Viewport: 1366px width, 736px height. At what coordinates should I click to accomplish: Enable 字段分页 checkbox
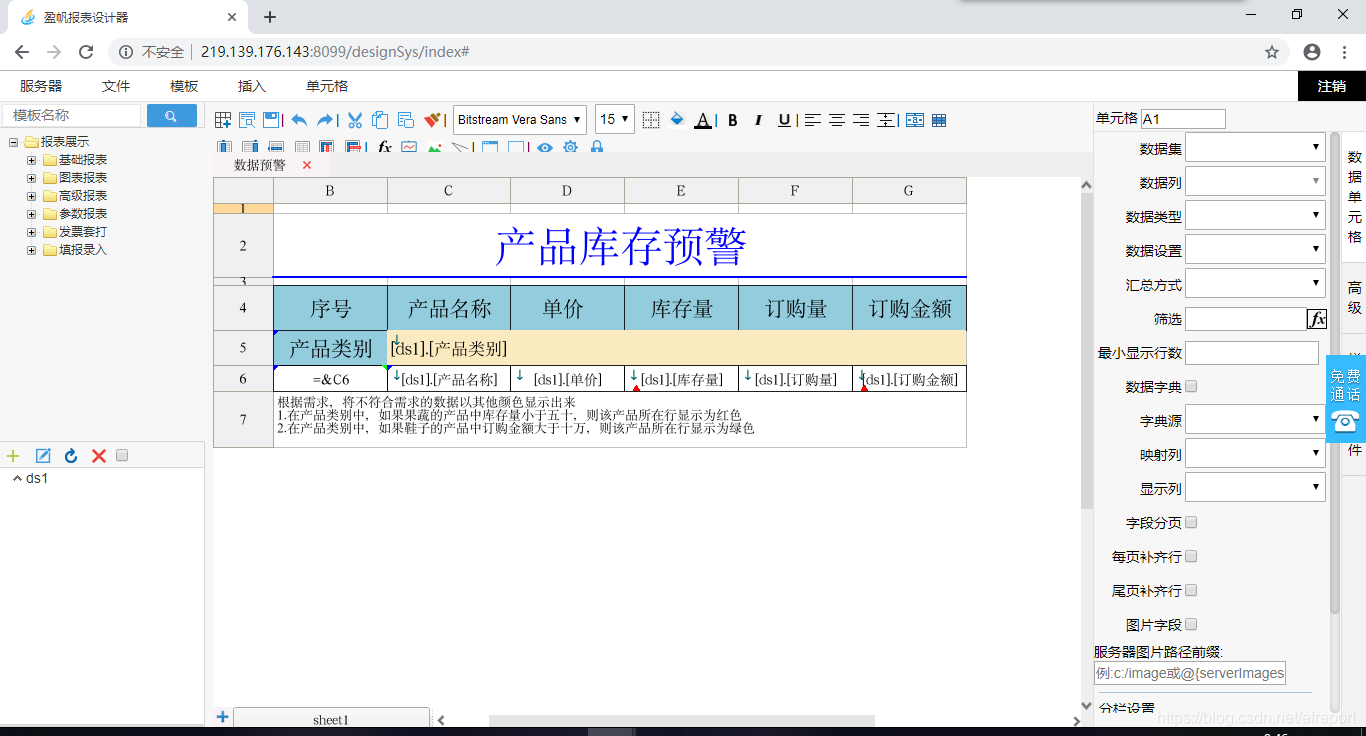click(x=1191, y=522)
